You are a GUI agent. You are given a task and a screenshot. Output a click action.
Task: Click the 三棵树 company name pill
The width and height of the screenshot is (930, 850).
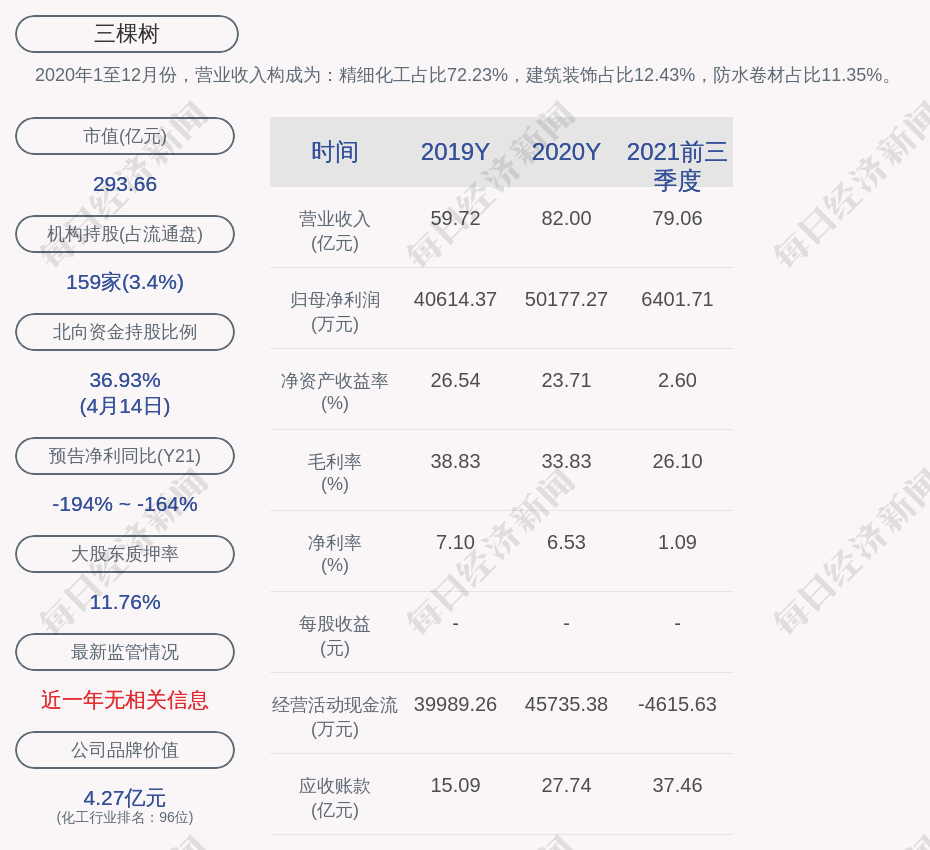127,34
